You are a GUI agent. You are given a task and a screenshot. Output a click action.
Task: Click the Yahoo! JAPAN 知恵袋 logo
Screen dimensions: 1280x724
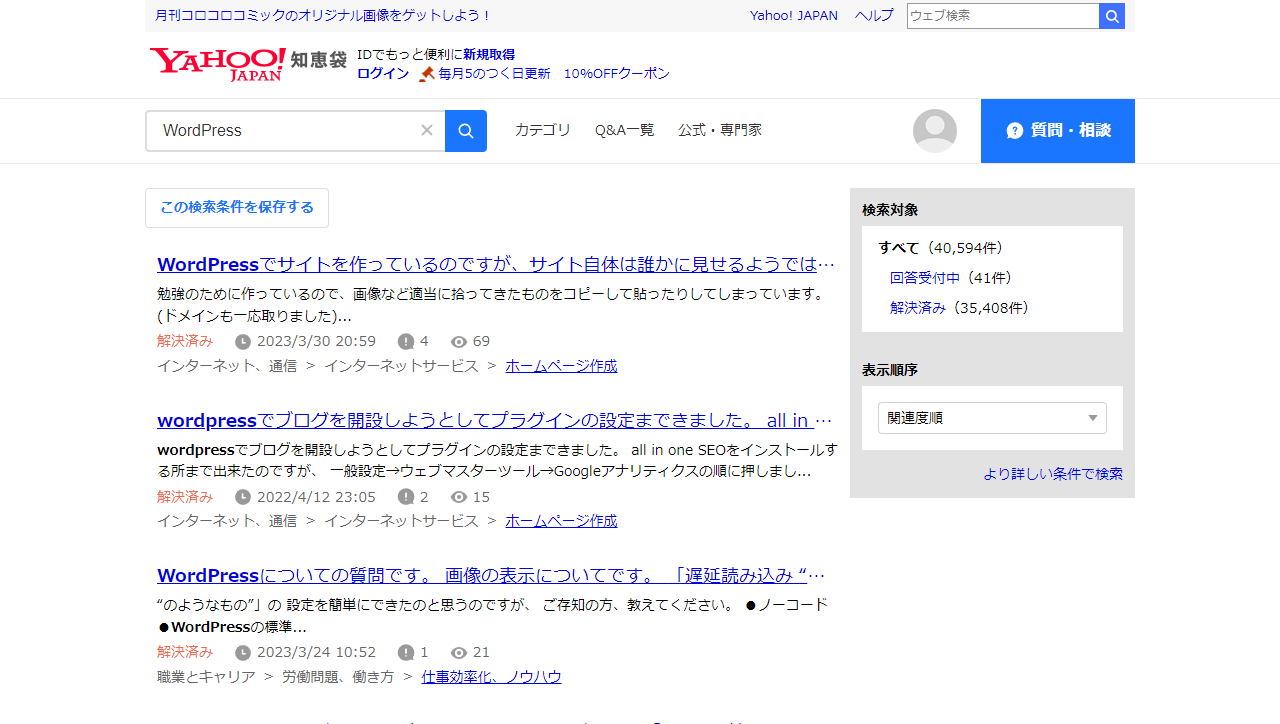point(248,64)
